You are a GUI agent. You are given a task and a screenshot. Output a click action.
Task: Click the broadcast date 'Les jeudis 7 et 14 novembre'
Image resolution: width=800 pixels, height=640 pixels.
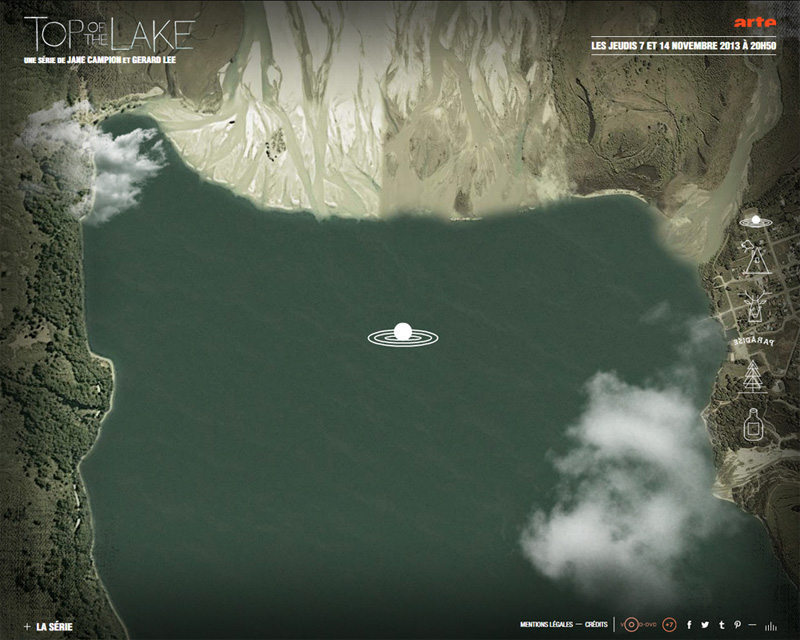pyautogui.click(x=684, y=46)
